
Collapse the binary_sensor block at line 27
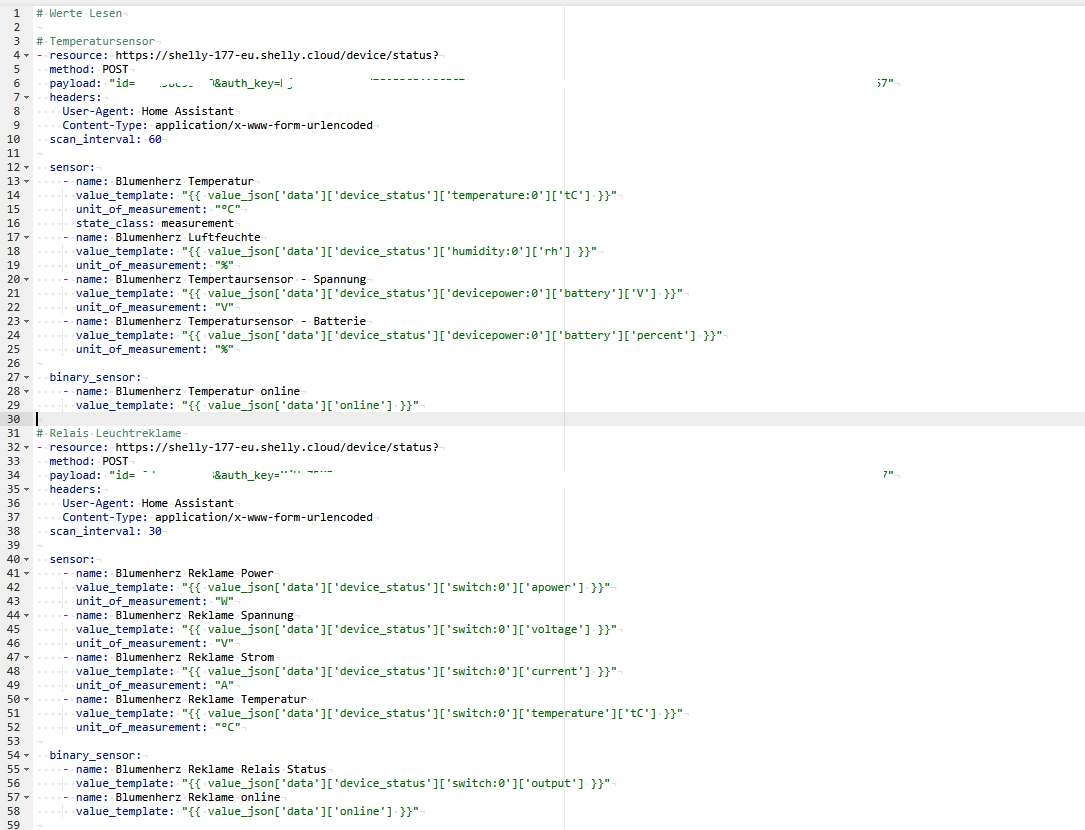click(x=26, y=377)
